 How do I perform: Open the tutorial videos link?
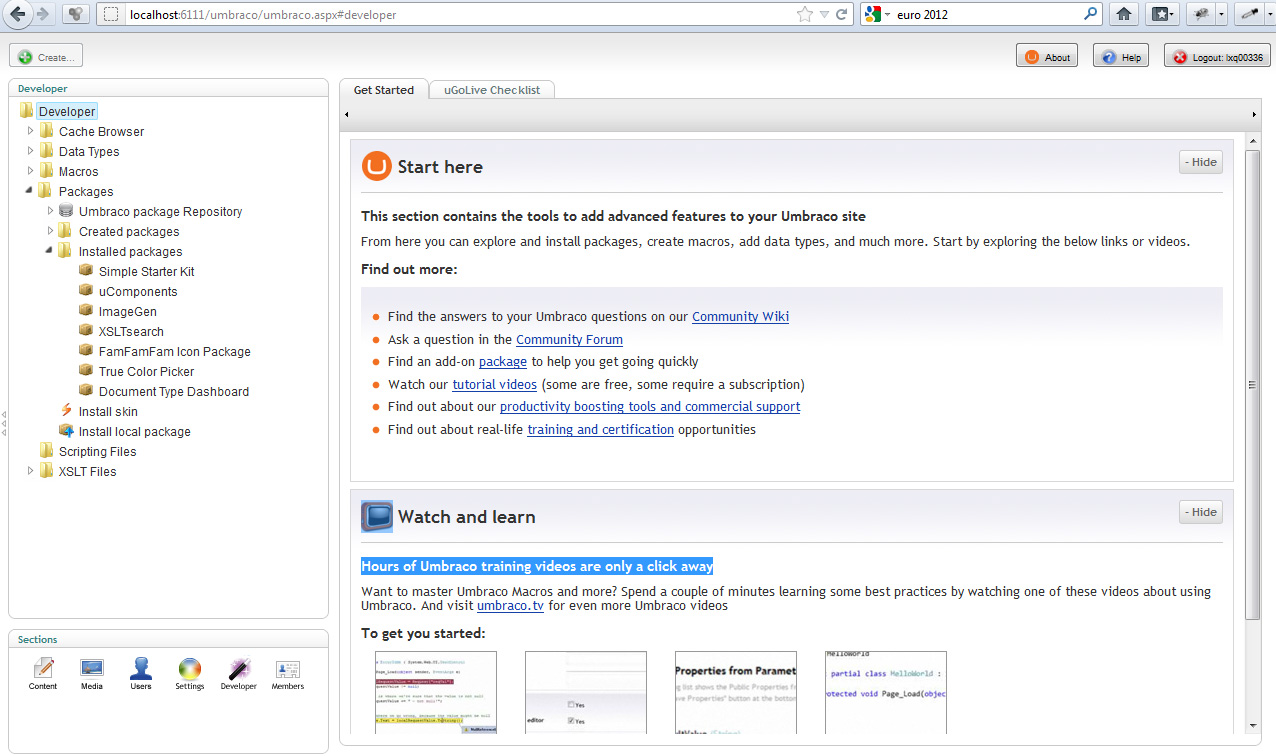tap(494, 384)
